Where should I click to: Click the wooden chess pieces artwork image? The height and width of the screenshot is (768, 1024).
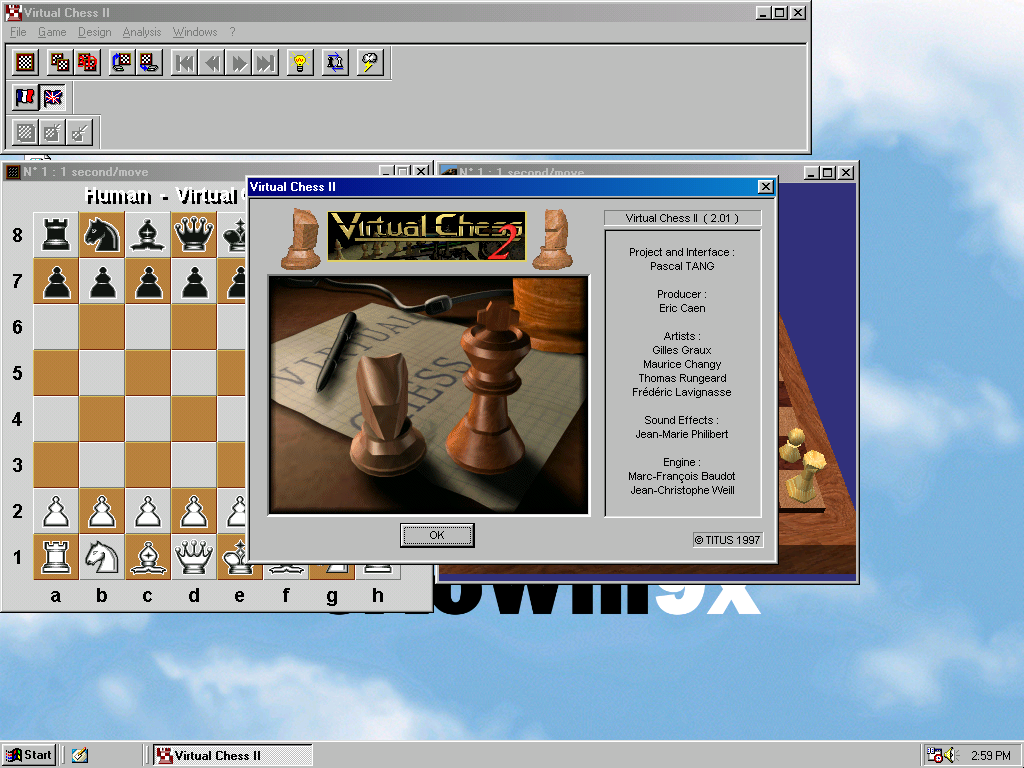tap(429, 395)
